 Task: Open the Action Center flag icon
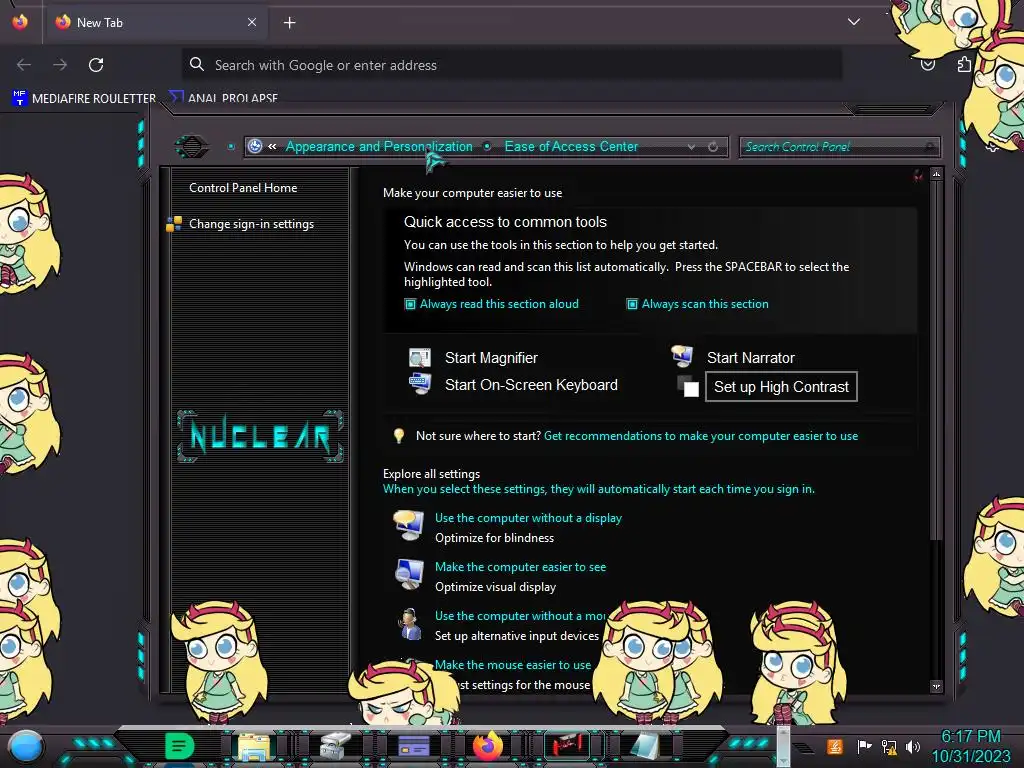(x=864, y=746)
